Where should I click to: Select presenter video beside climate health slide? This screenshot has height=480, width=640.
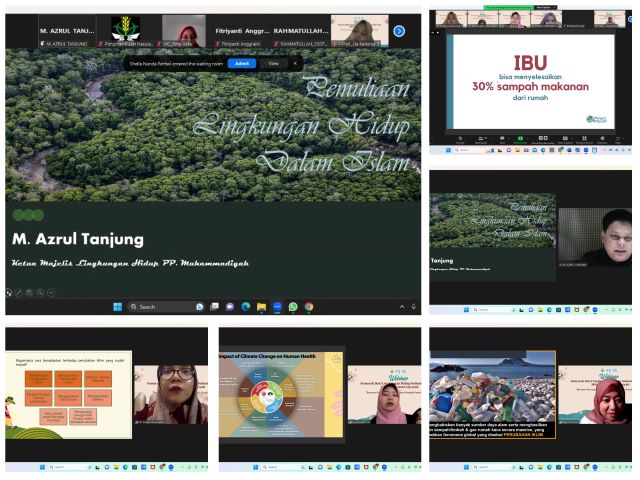(384, 395)
